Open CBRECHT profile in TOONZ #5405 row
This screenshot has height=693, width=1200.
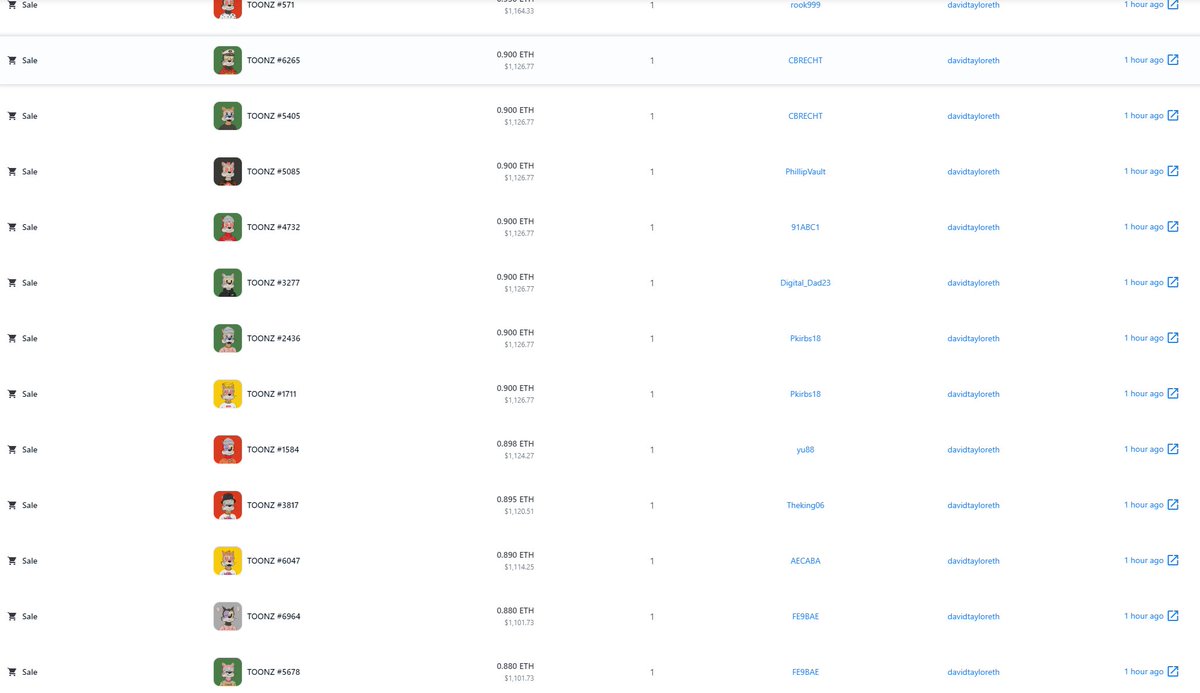click(805, 116)
